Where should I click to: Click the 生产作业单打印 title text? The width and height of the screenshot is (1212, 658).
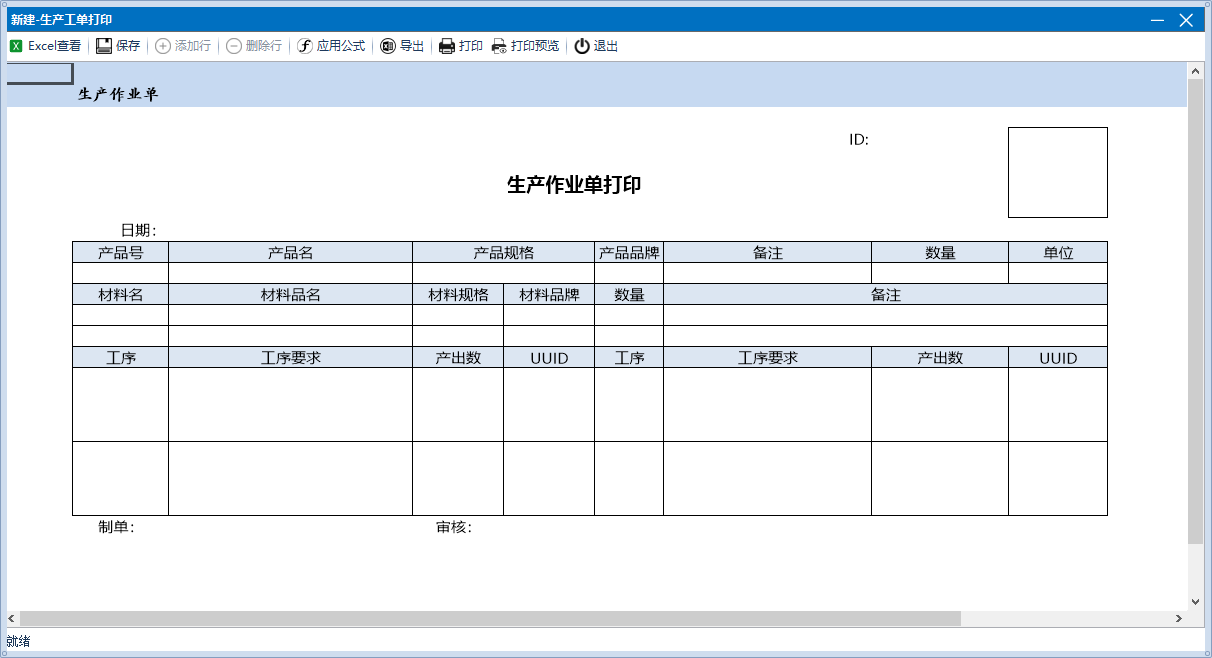(x=574, y=185)
